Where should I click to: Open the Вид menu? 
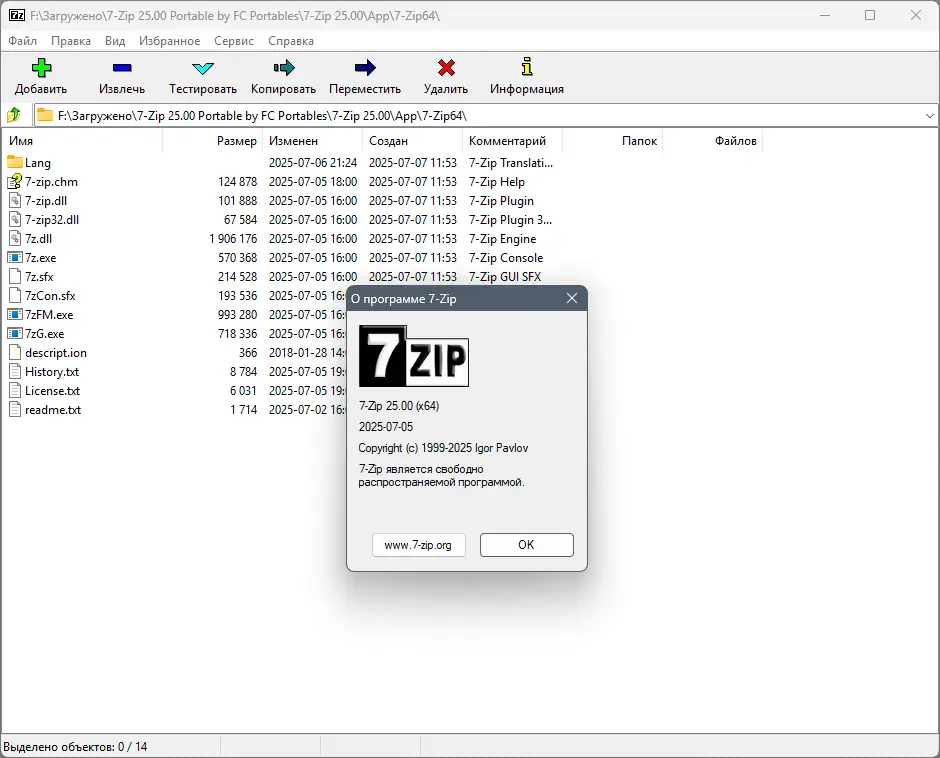pos(115,41)
